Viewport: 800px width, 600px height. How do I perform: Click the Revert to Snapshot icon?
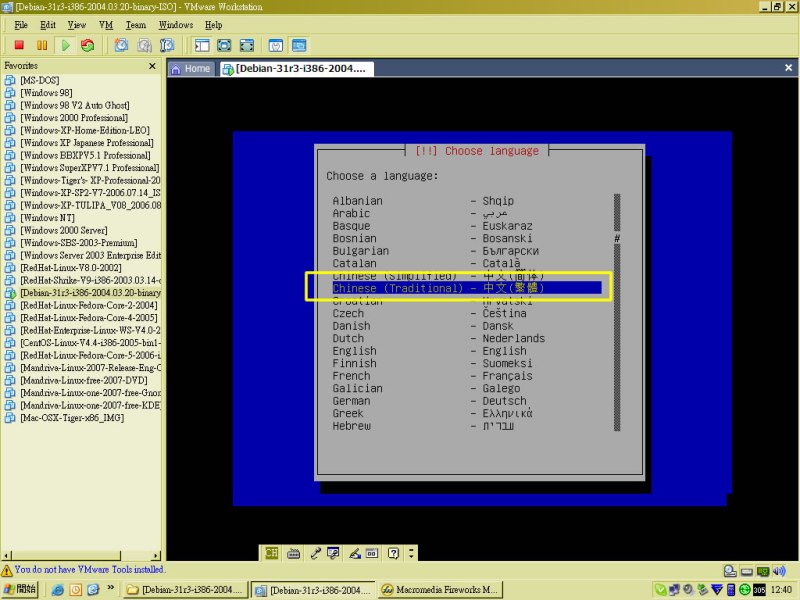tap(144, 45)
